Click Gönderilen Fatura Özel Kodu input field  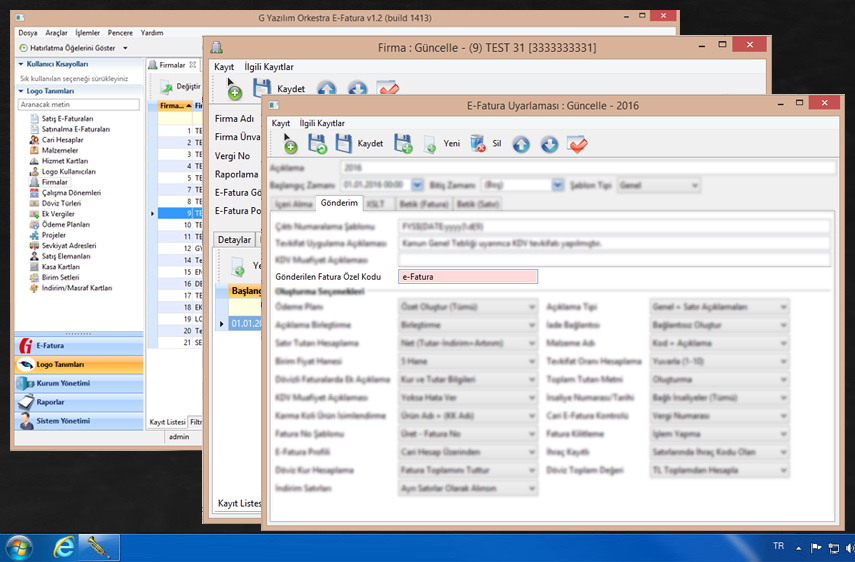(x=468, y=277)
